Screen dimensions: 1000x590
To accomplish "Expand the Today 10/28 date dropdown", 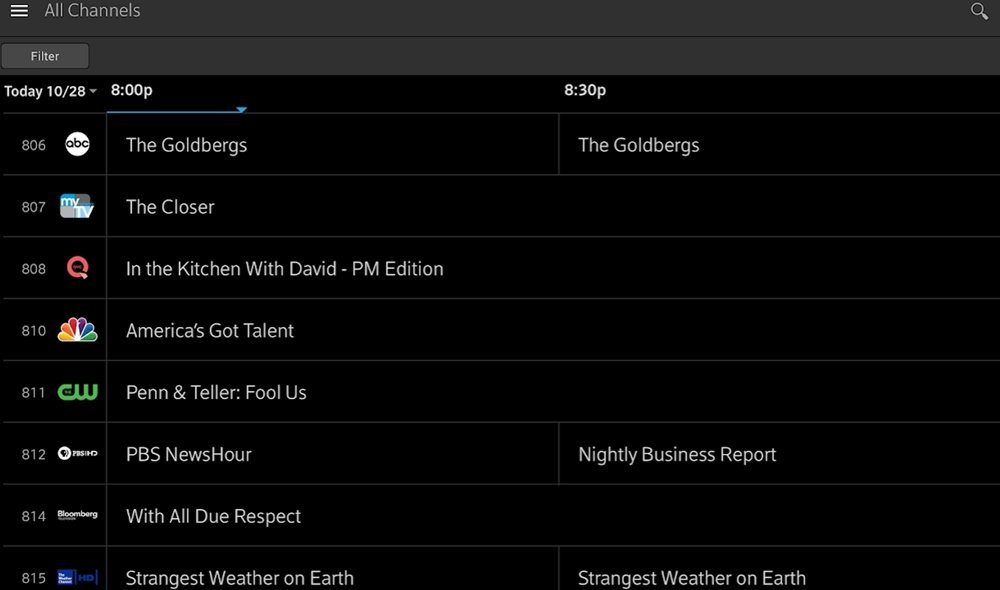I will click(50, 91).
